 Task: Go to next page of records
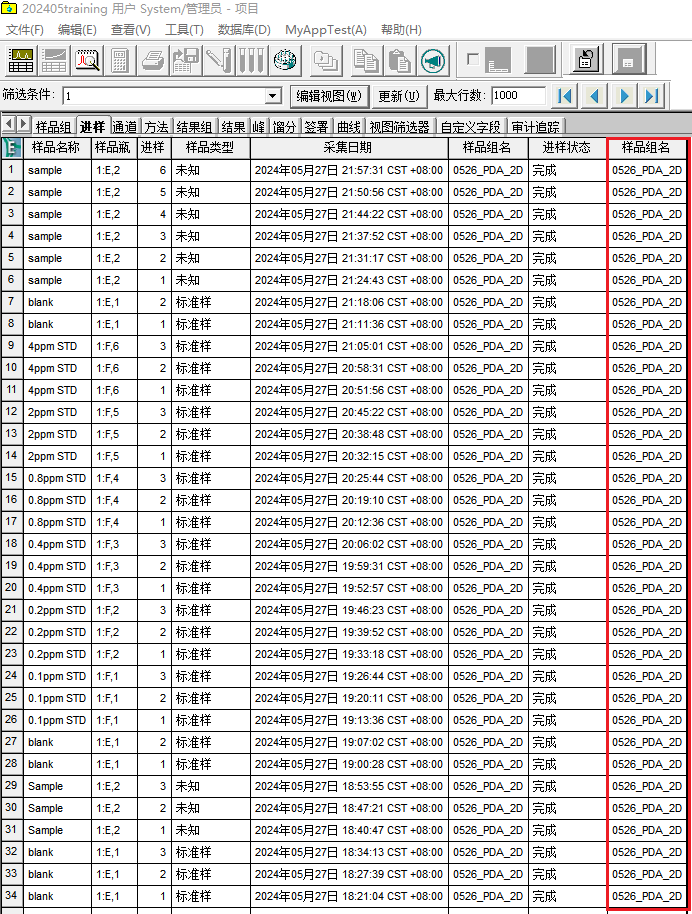coord(623,96)
